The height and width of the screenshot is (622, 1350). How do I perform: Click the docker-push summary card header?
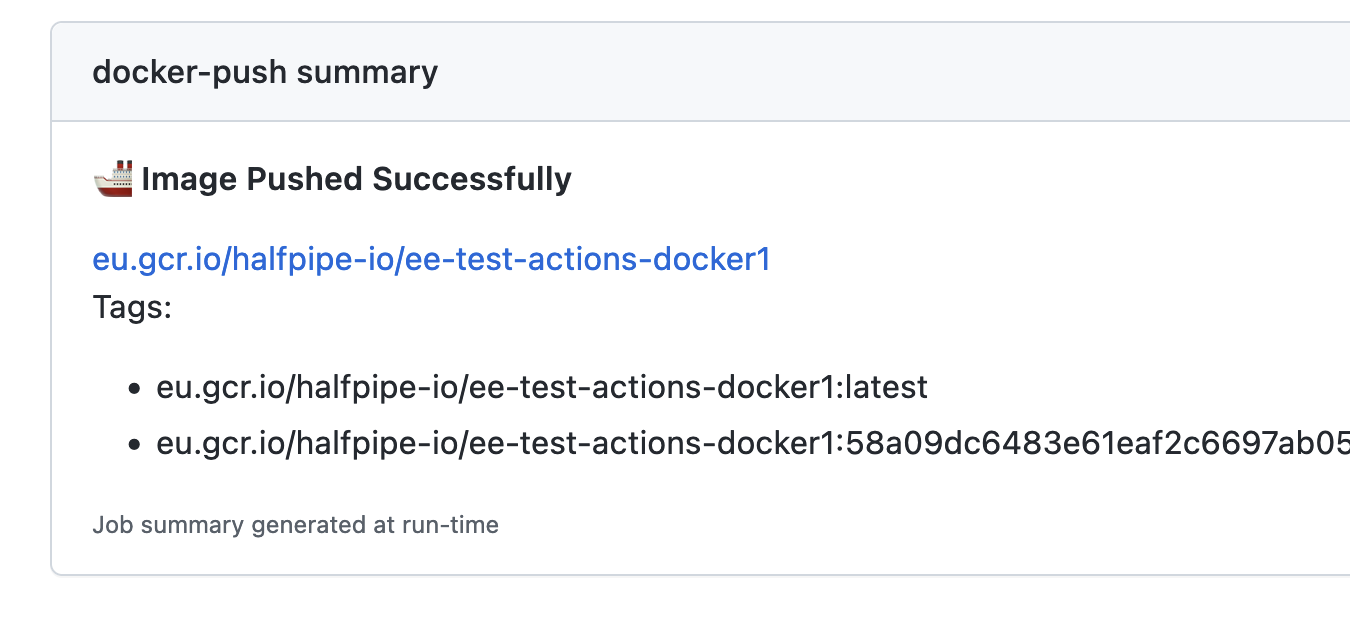[265, 71]
